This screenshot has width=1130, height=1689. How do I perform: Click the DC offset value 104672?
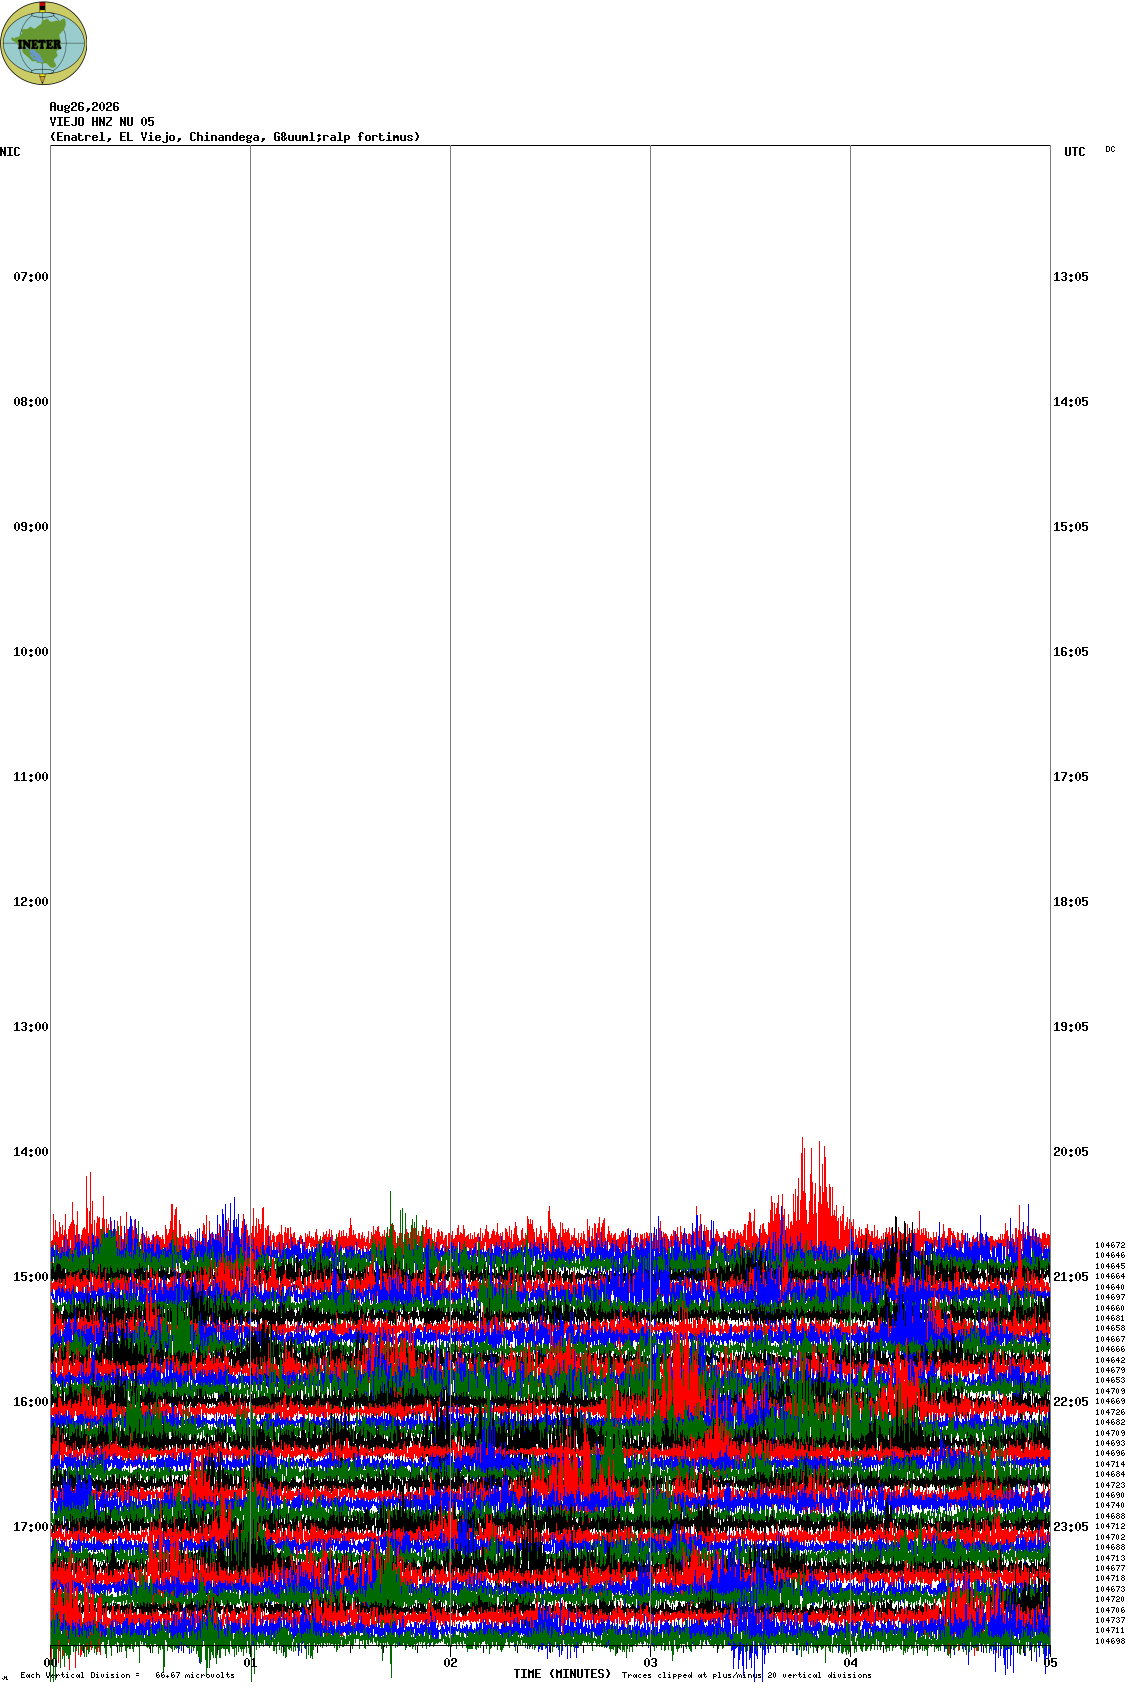click(x=1110, y=1245)
